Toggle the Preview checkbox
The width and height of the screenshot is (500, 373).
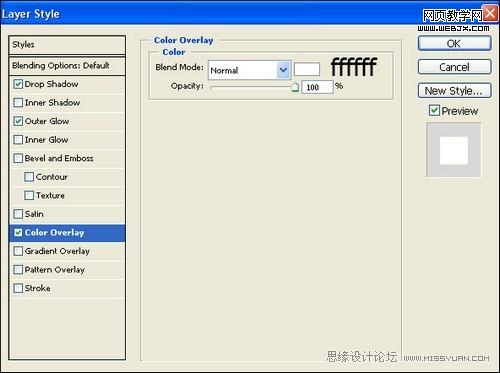434,110
